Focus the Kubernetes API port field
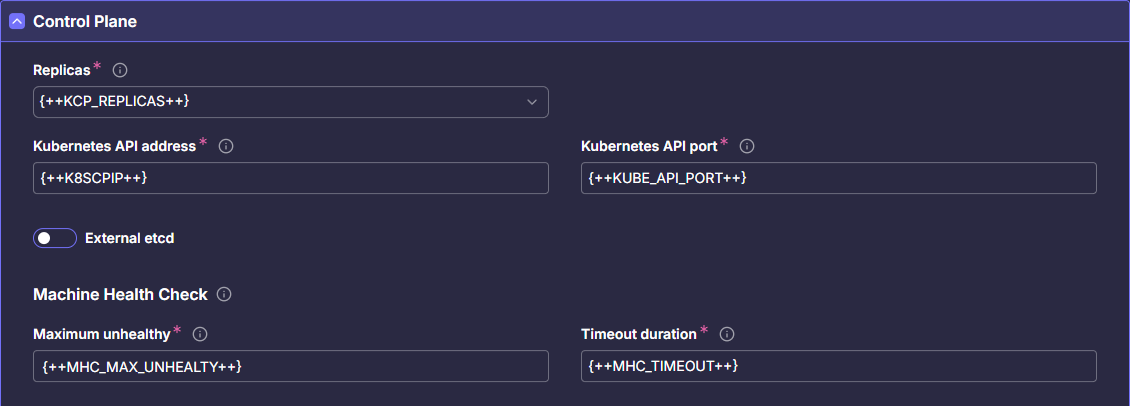 [x=838, y=178]
